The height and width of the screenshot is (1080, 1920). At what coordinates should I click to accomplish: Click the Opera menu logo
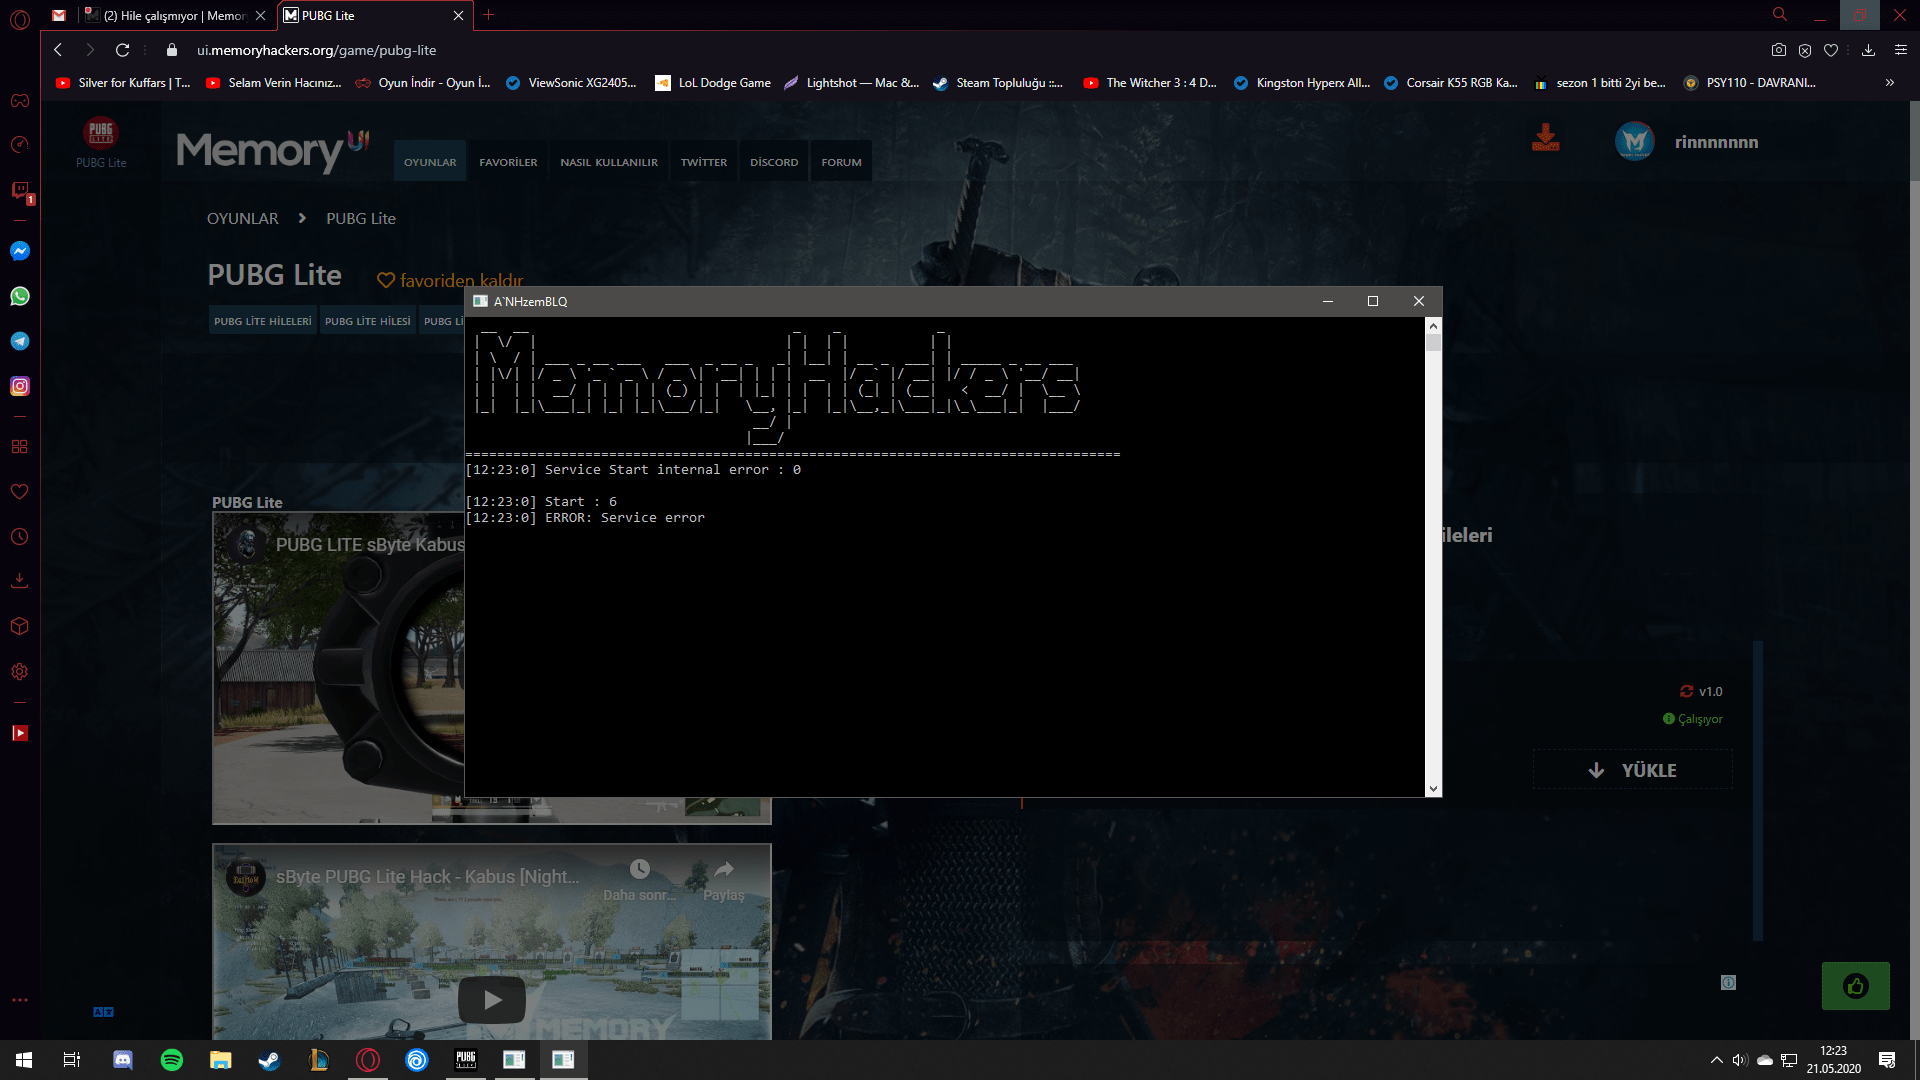coord(20,18)
